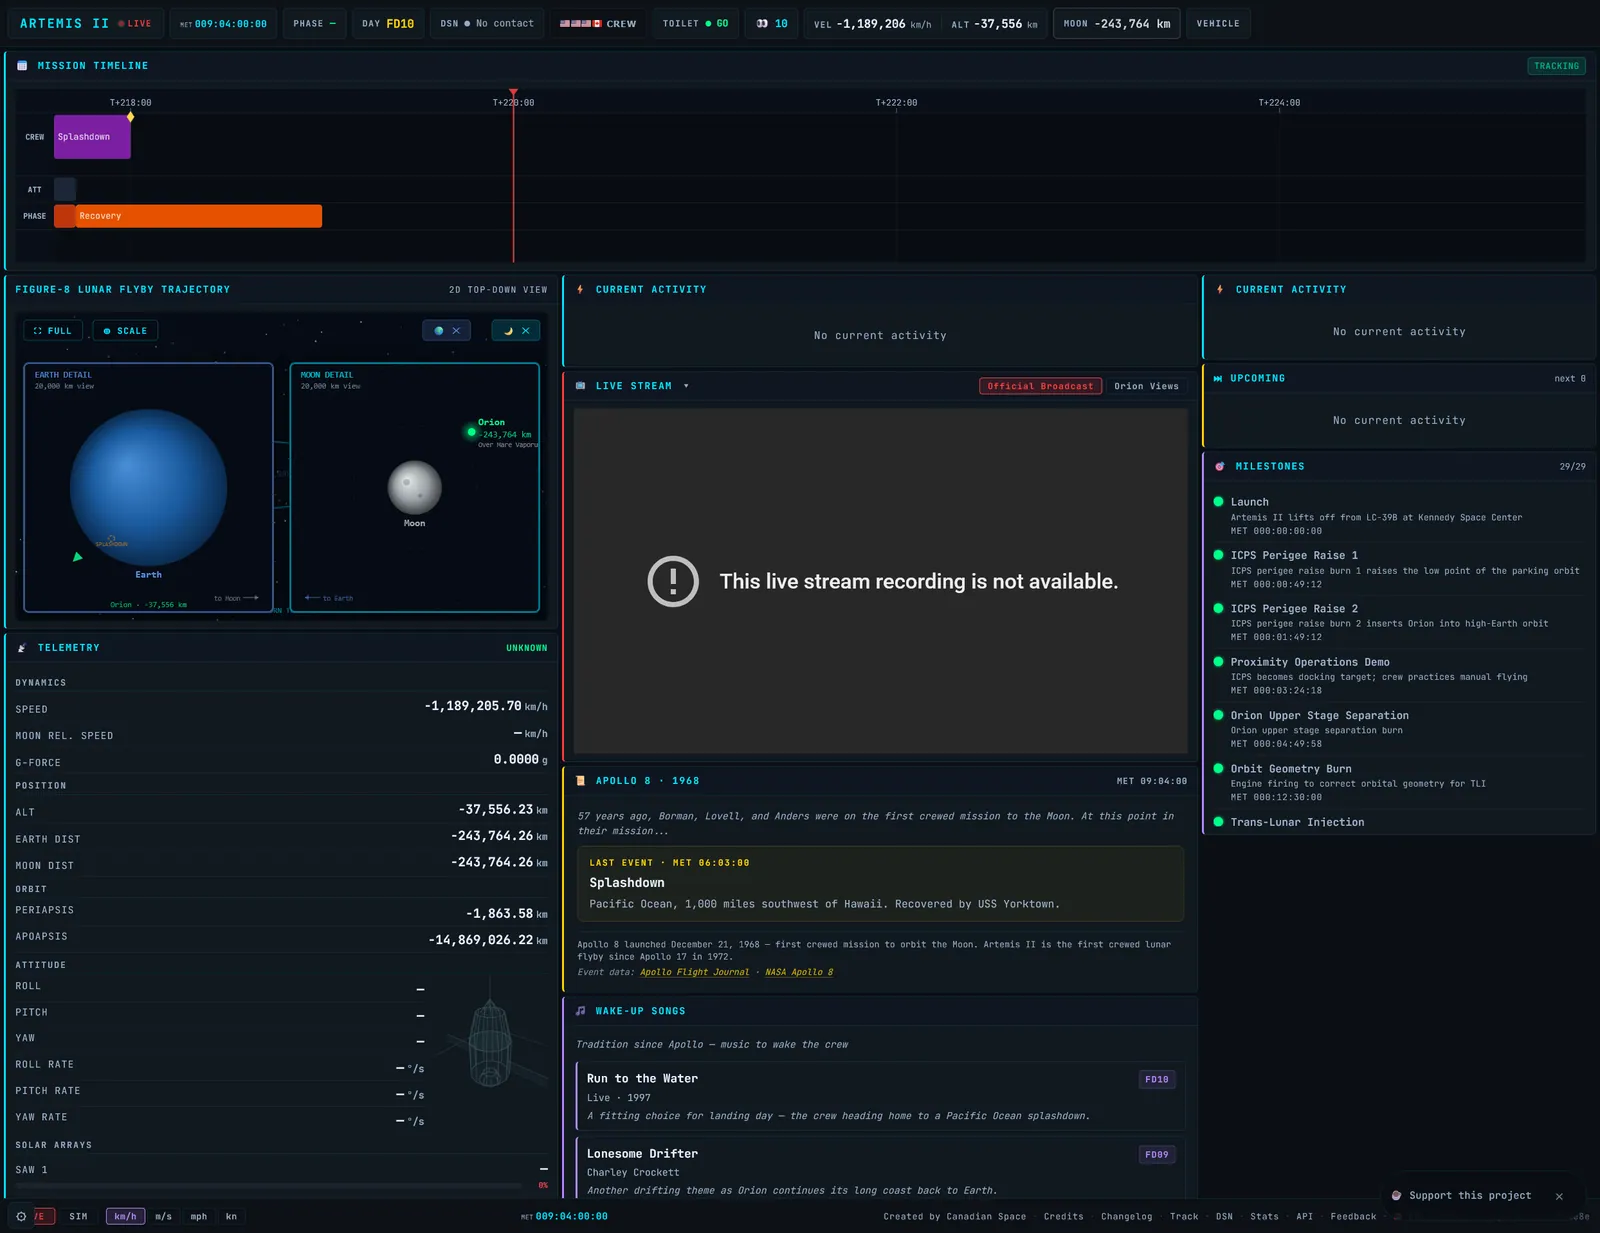Click the lightning icon in right Current Activity

click(x=1220, y=289)
